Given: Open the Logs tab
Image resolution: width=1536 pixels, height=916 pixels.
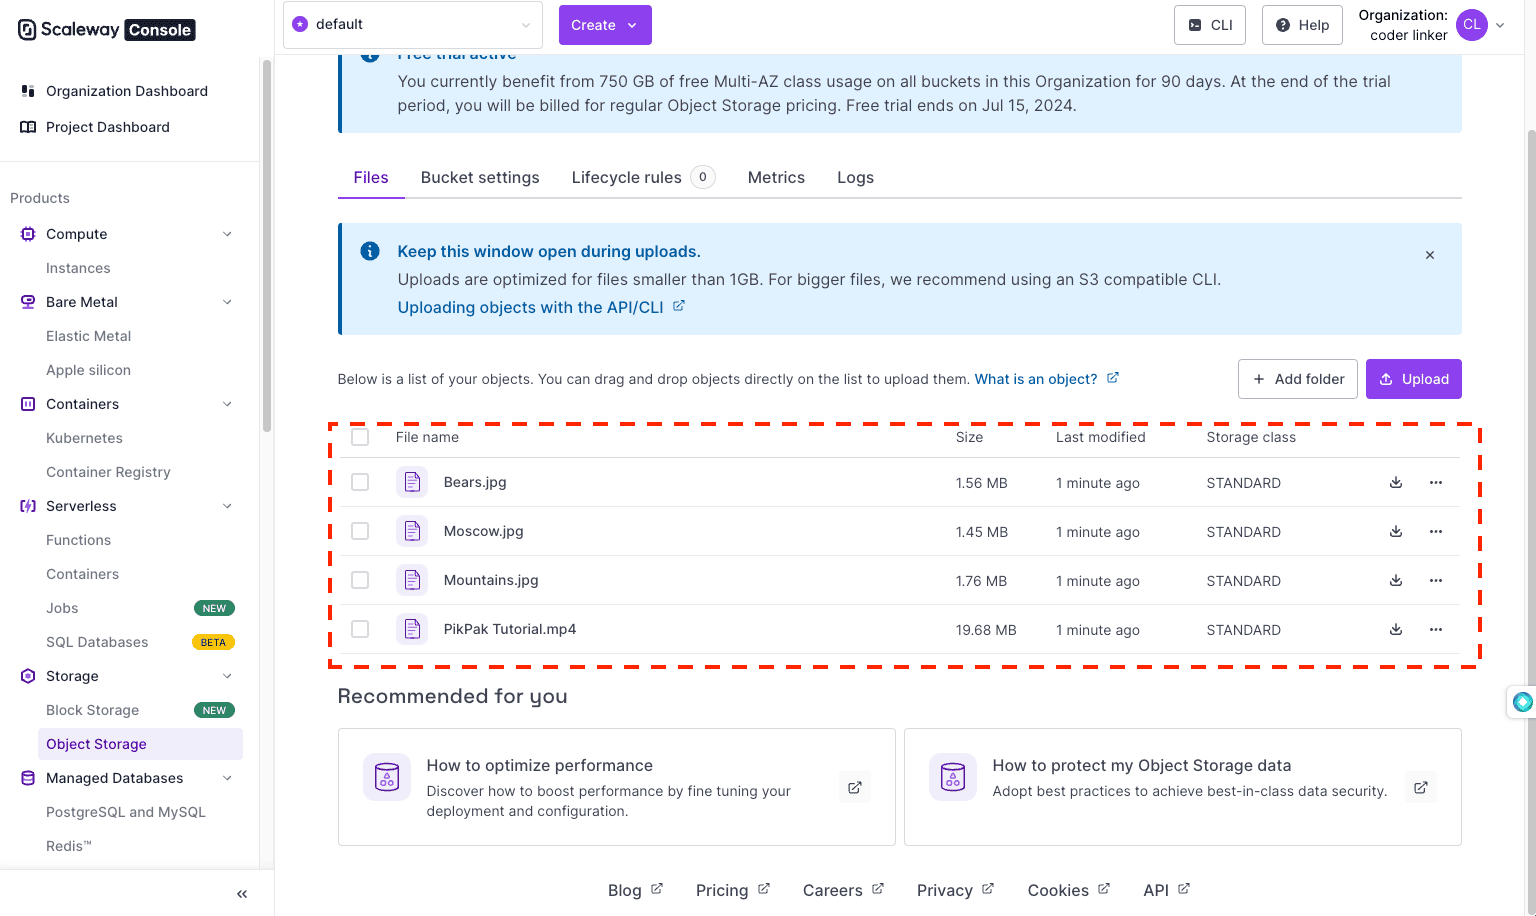Looking at the screenshot, I should [x=855, y=177].
